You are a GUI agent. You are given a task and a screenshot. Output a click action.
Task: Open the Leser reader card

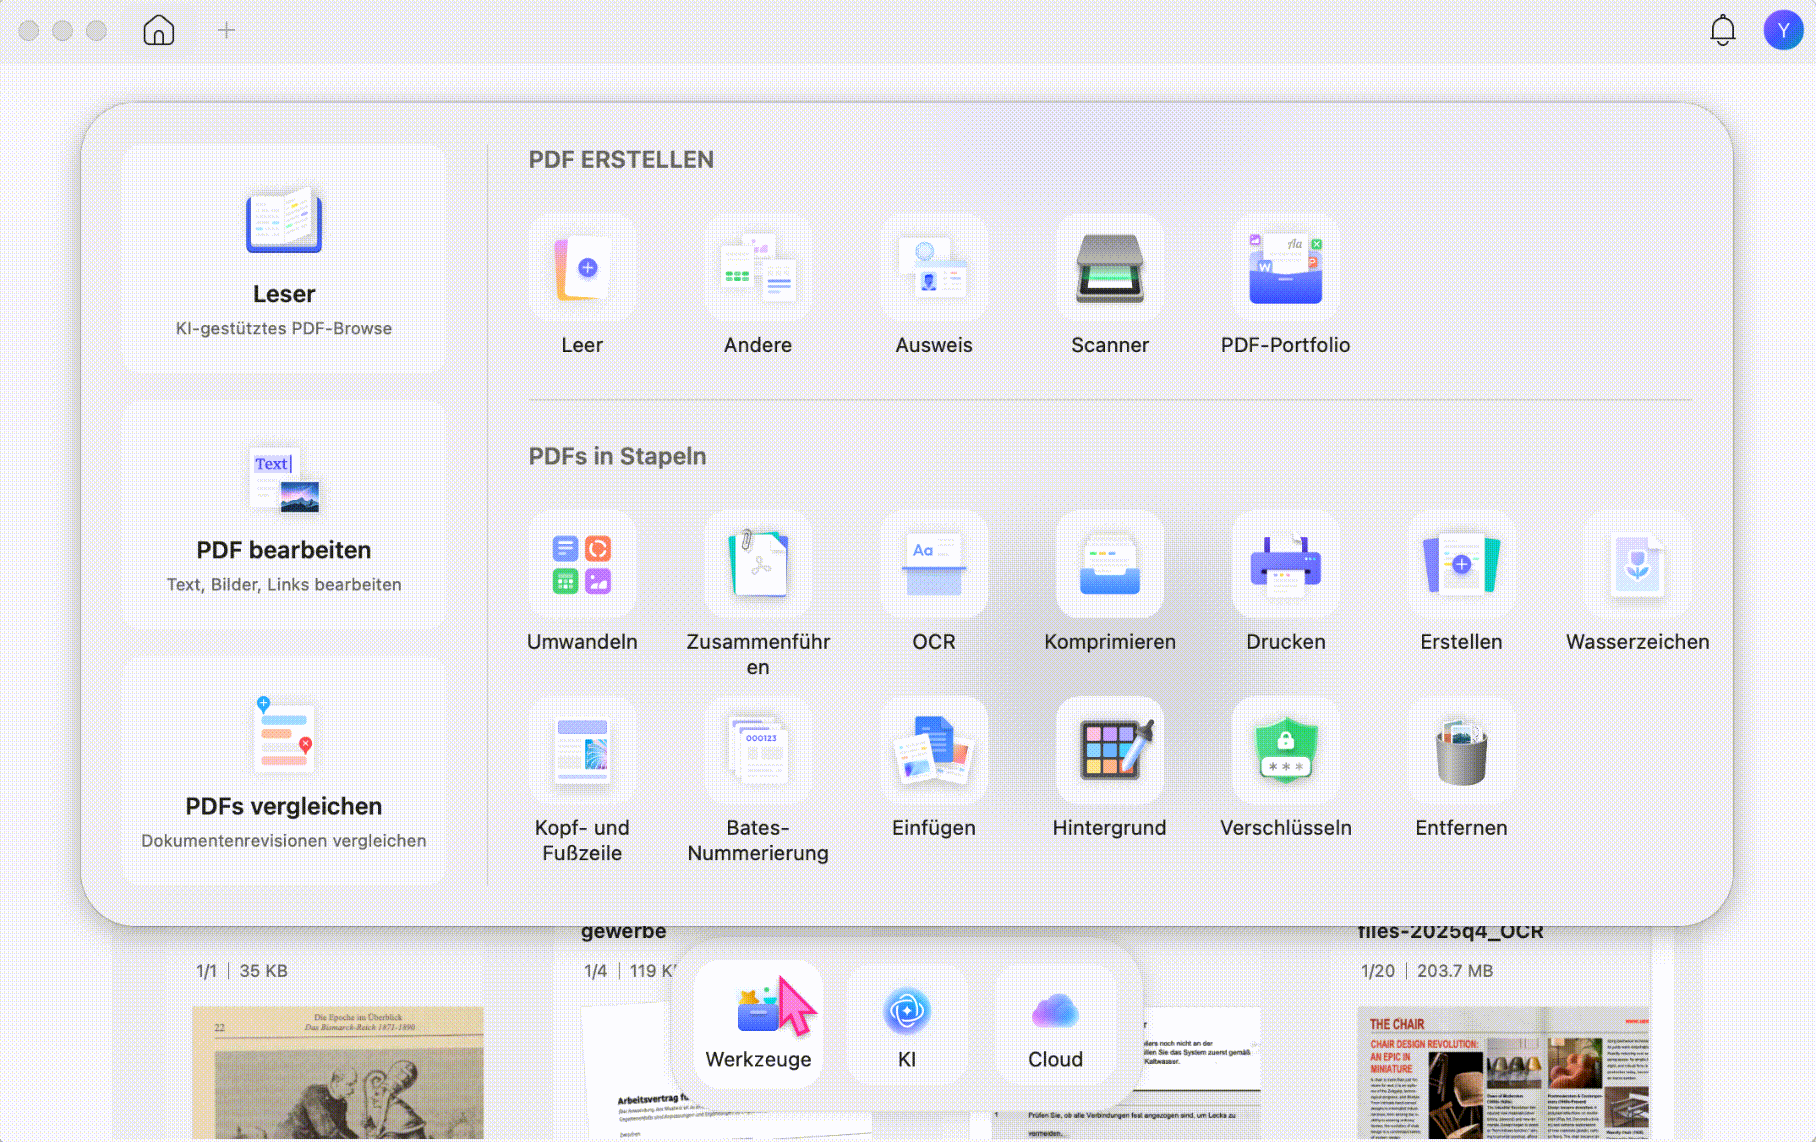pos(284,258)
